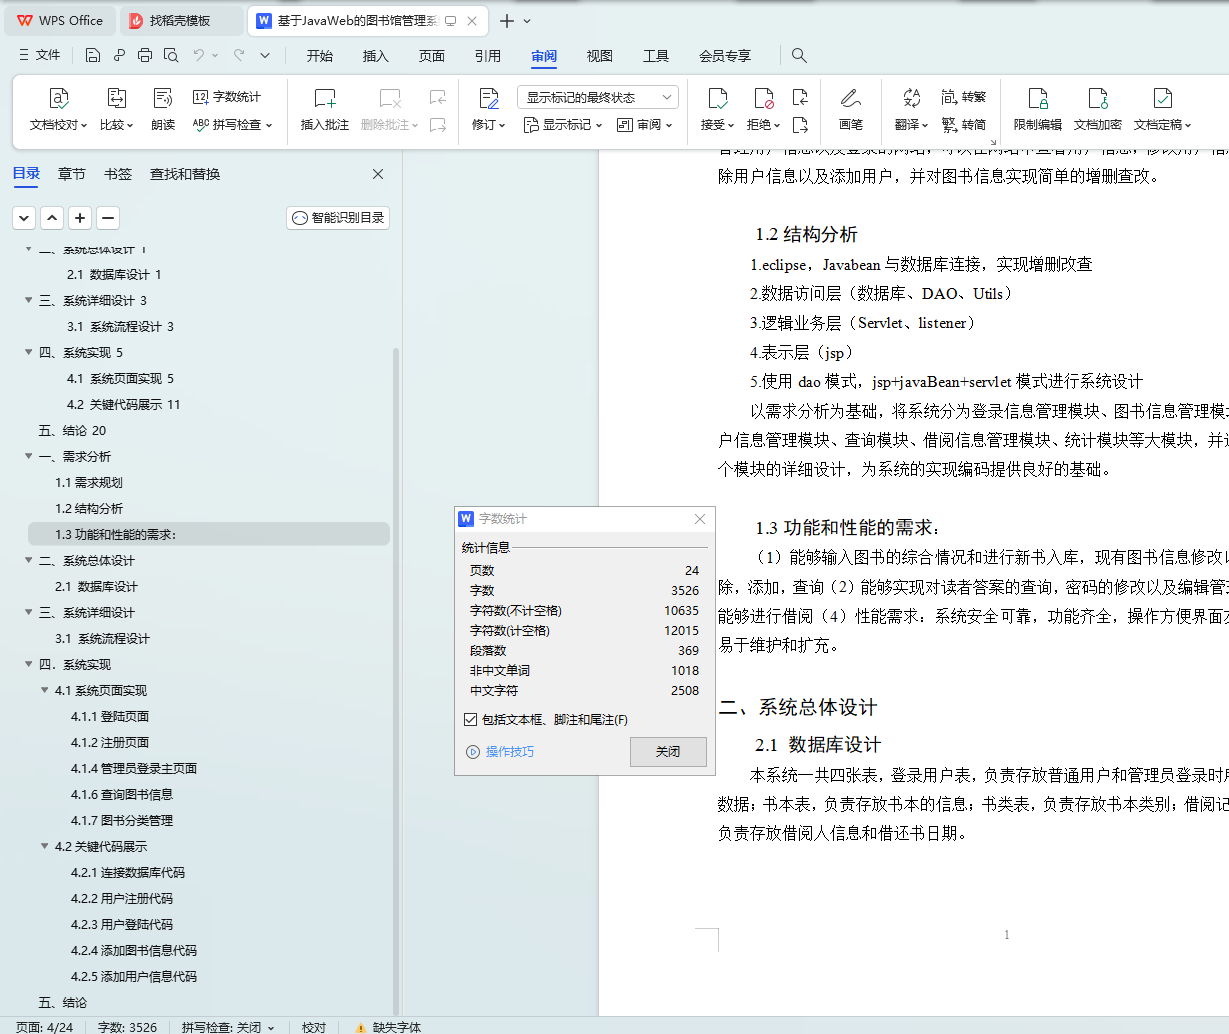Click the navigation pane vertical scrollbar

coord(396,680)
